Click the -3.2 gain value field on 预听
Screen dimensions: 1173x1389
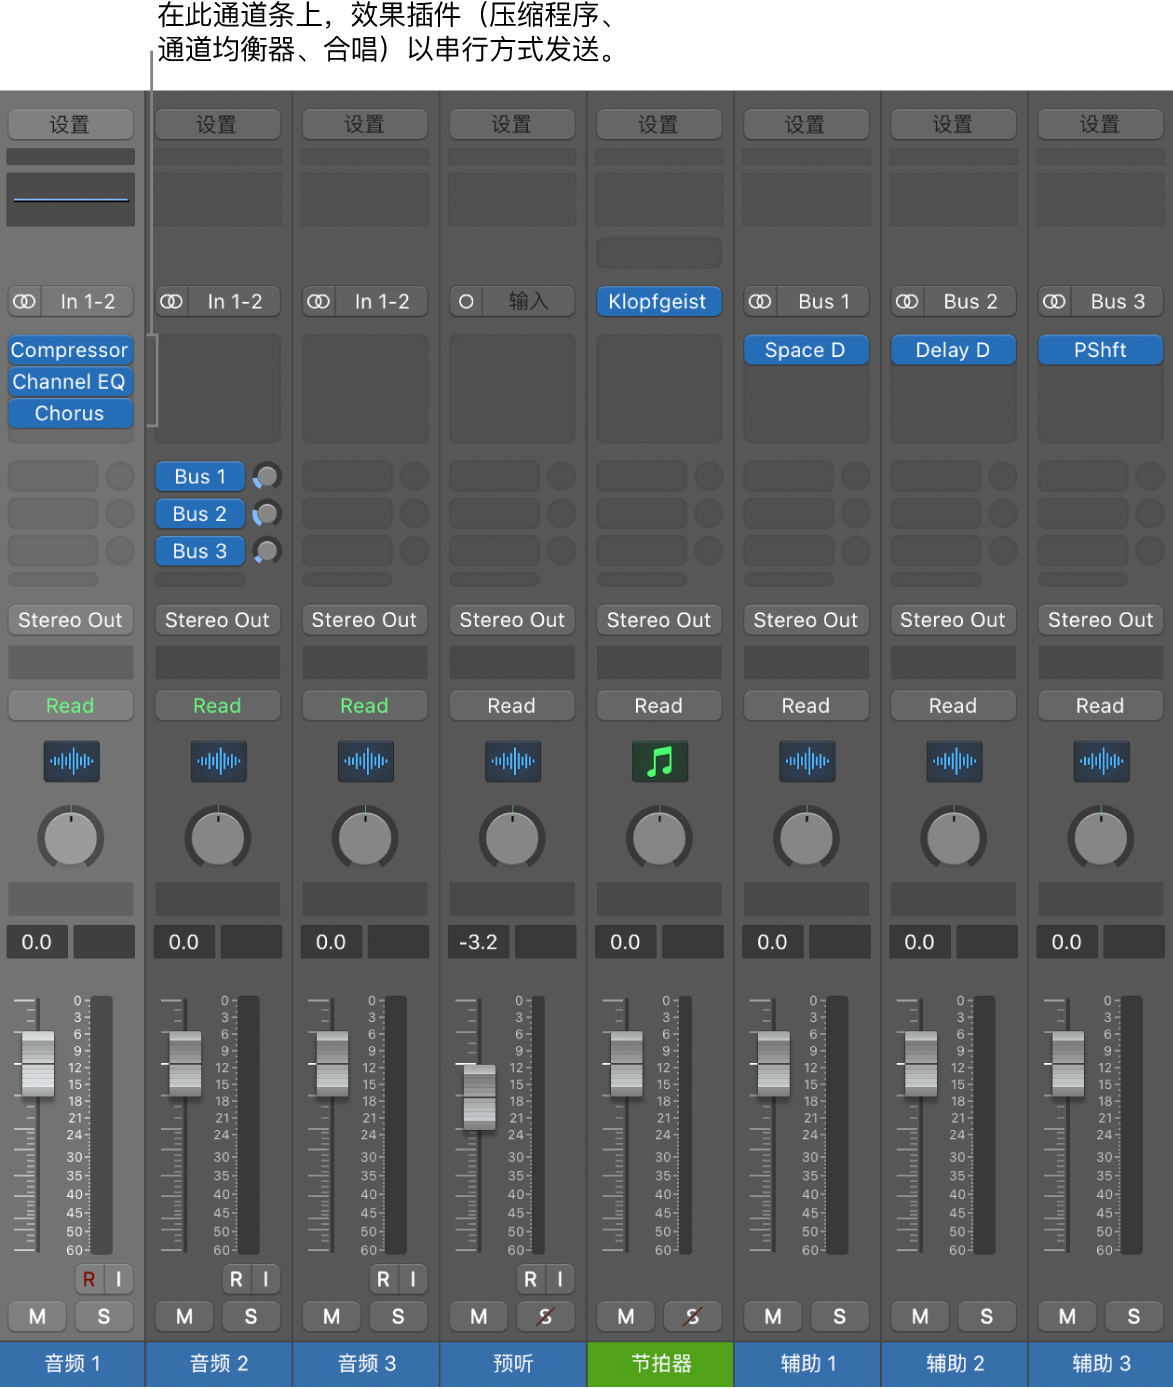tap(479, 942)
